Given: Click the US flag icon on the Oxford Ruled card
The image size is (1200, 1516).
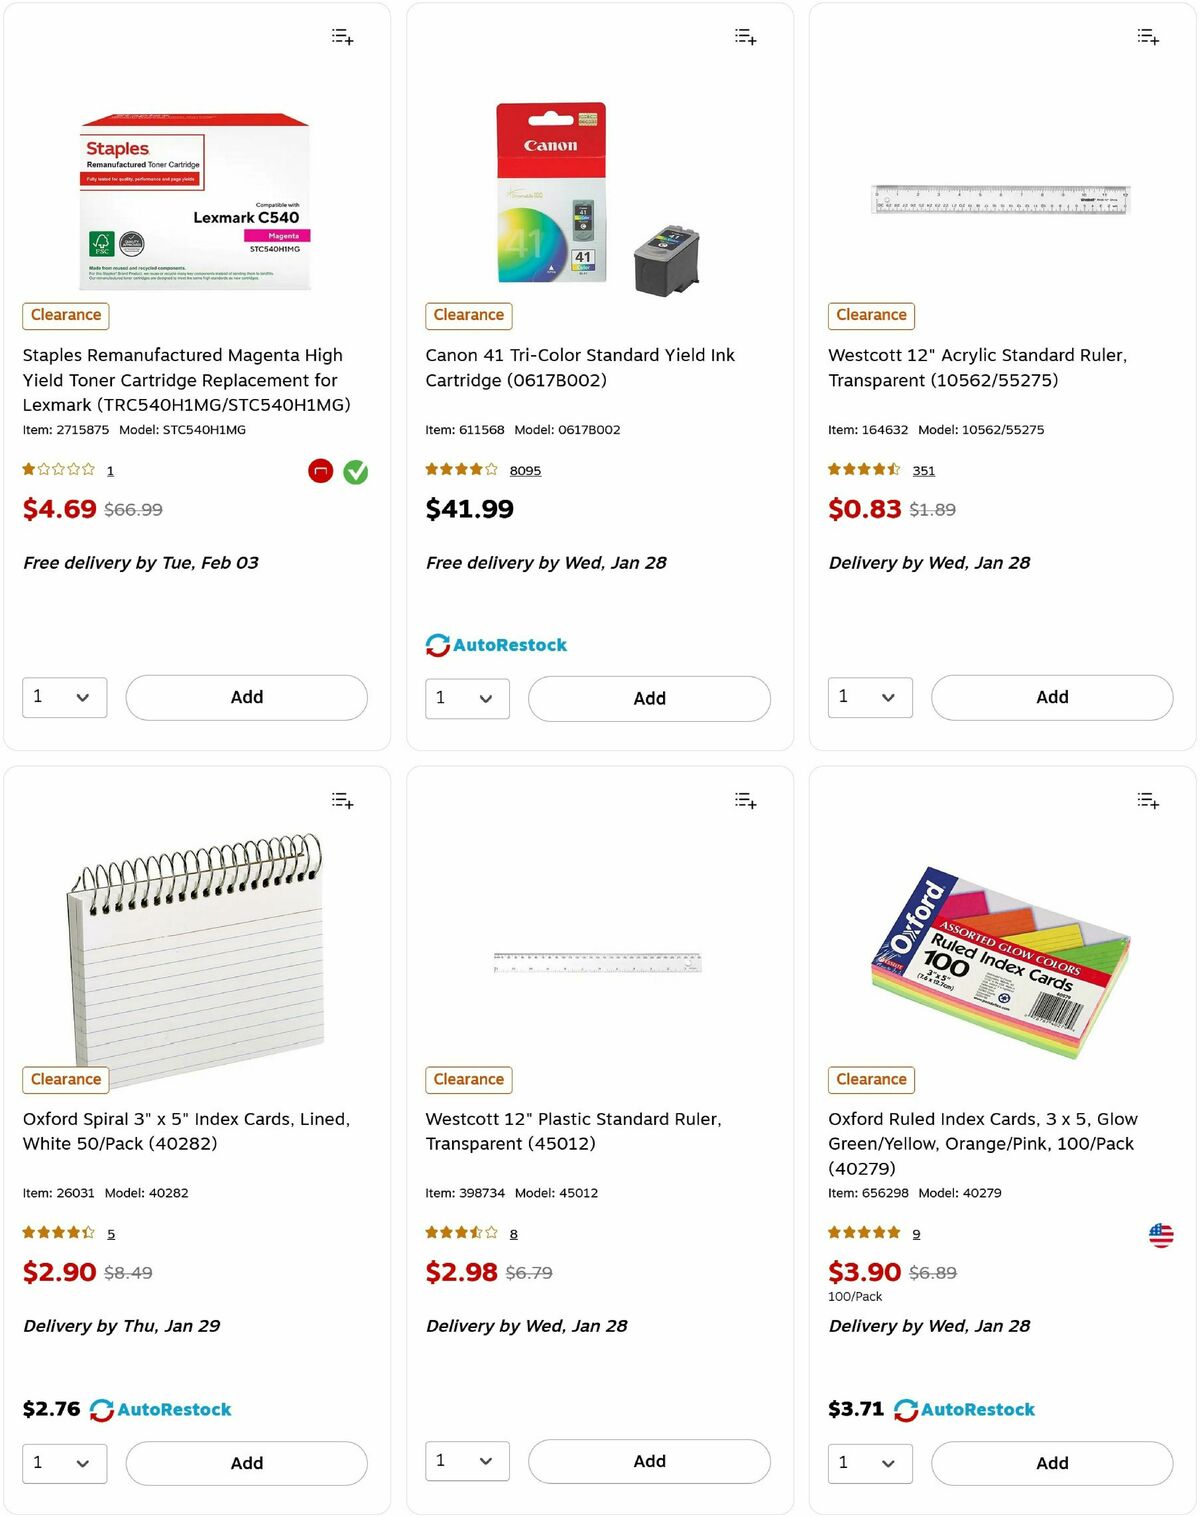Looking at the screenshot, I should 1160,1235.
